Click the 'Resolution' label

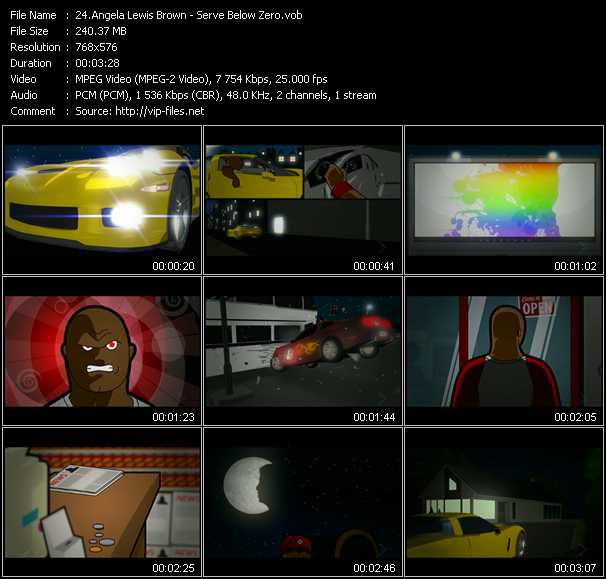(35, 47)
